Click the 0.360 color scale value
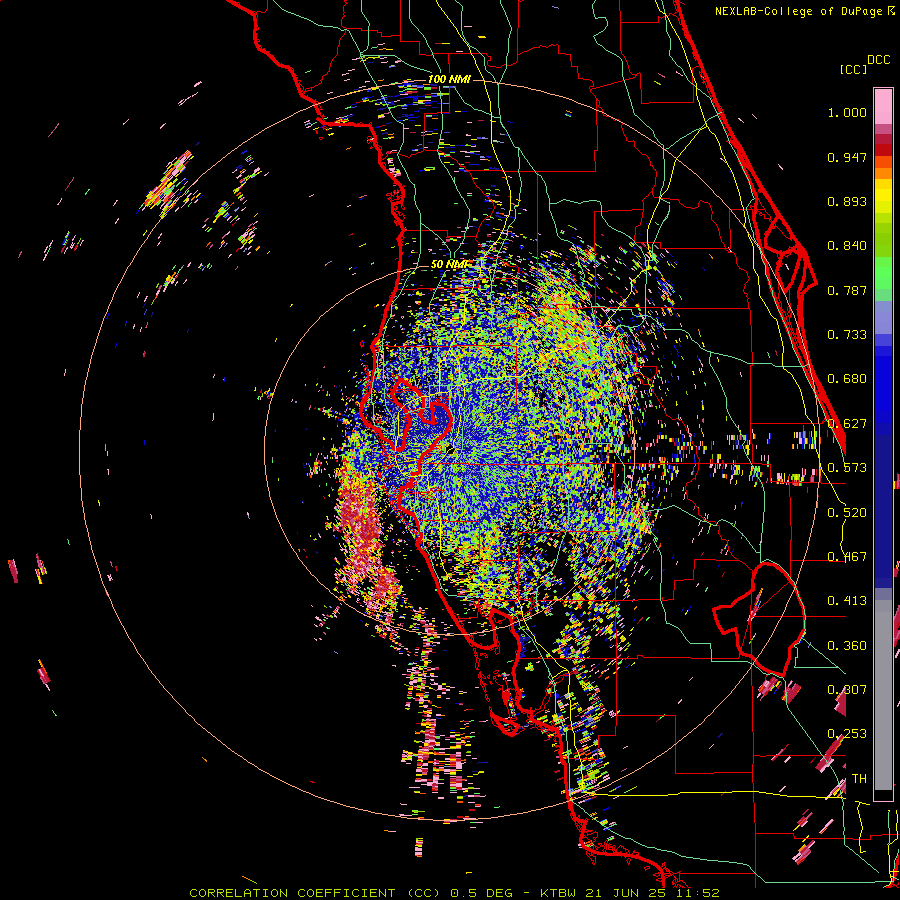 (847, 646)
